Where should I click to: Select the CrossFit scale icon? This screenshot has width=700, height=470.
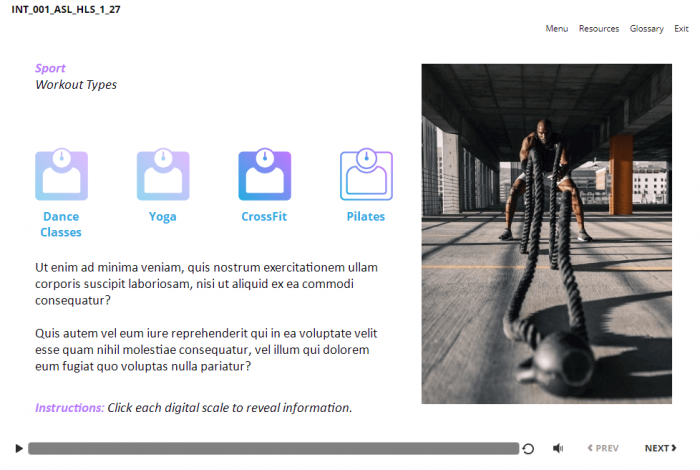coord(264,176)
